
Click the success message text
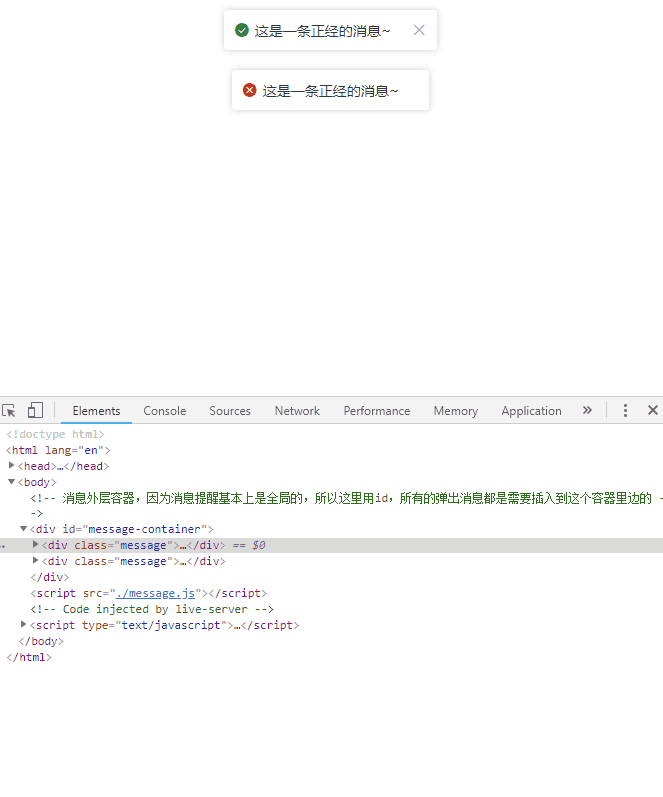point(322,31)
